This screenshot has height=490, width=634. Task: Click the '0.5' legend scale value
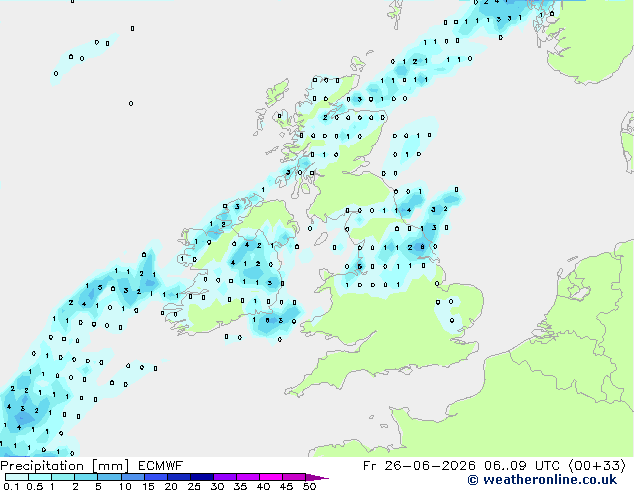[x=35, y=486]
